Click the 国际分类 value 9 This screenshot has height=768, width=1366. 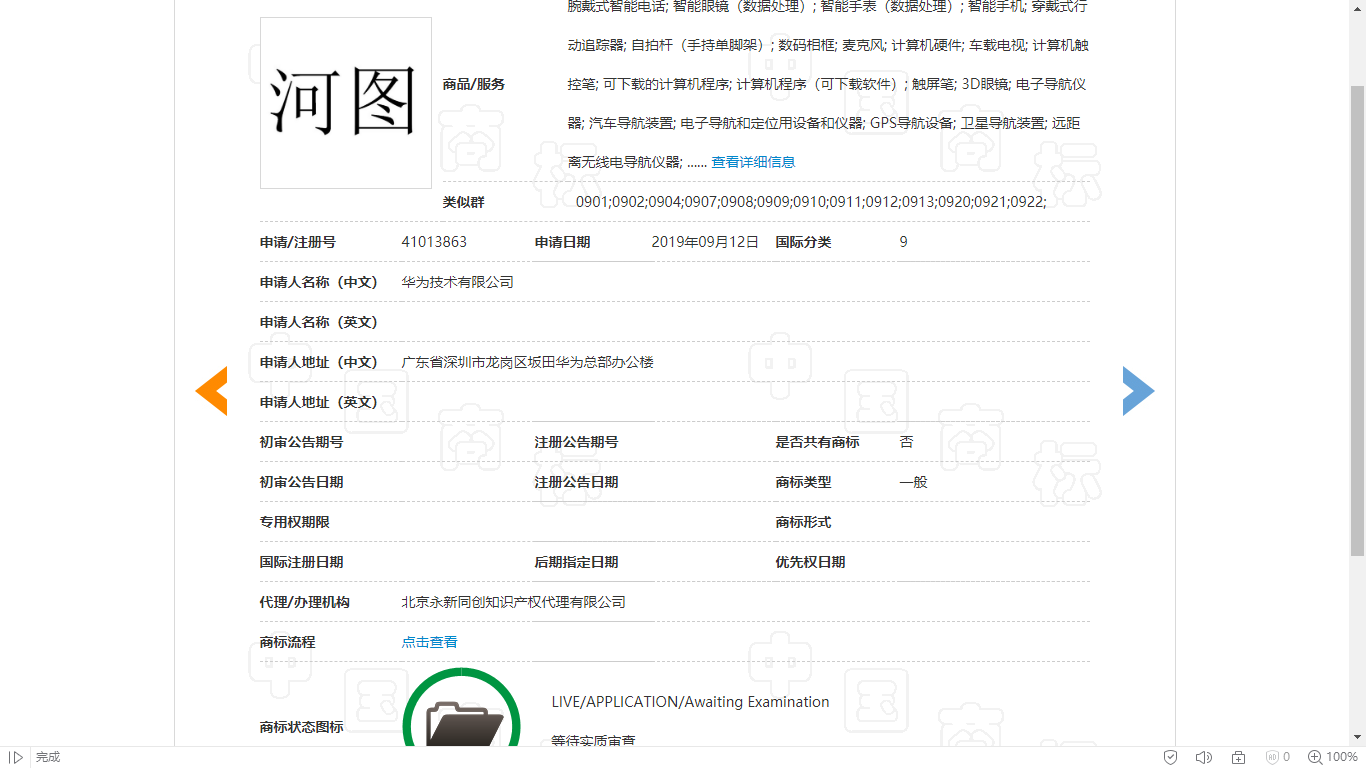[x=903, y=242]
